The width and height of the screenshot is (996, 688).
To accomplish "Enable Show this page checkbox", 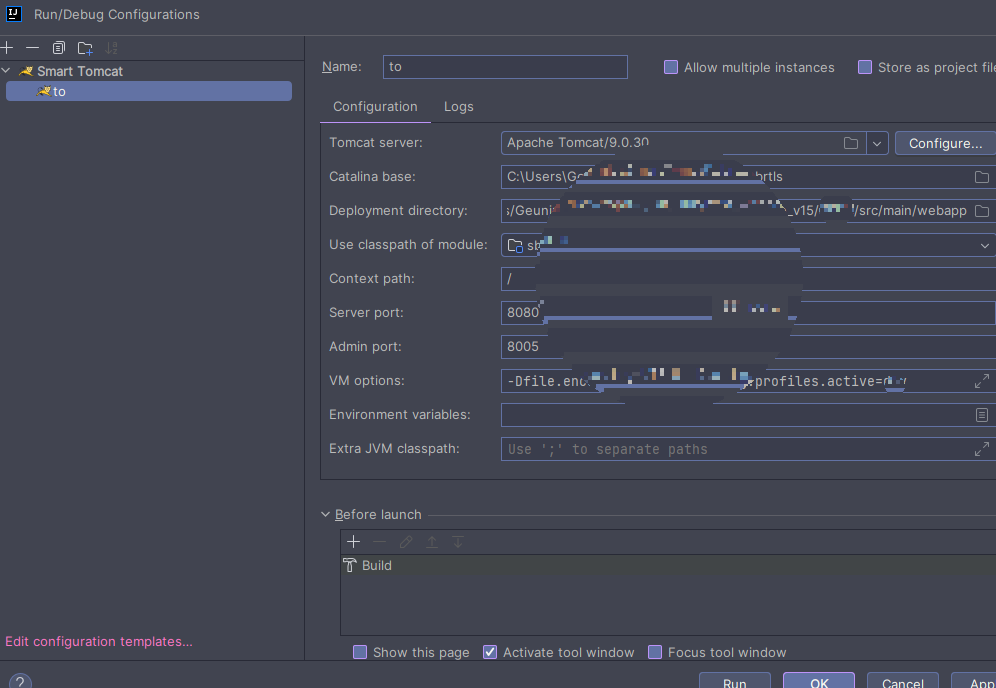I will coord(360,652).
